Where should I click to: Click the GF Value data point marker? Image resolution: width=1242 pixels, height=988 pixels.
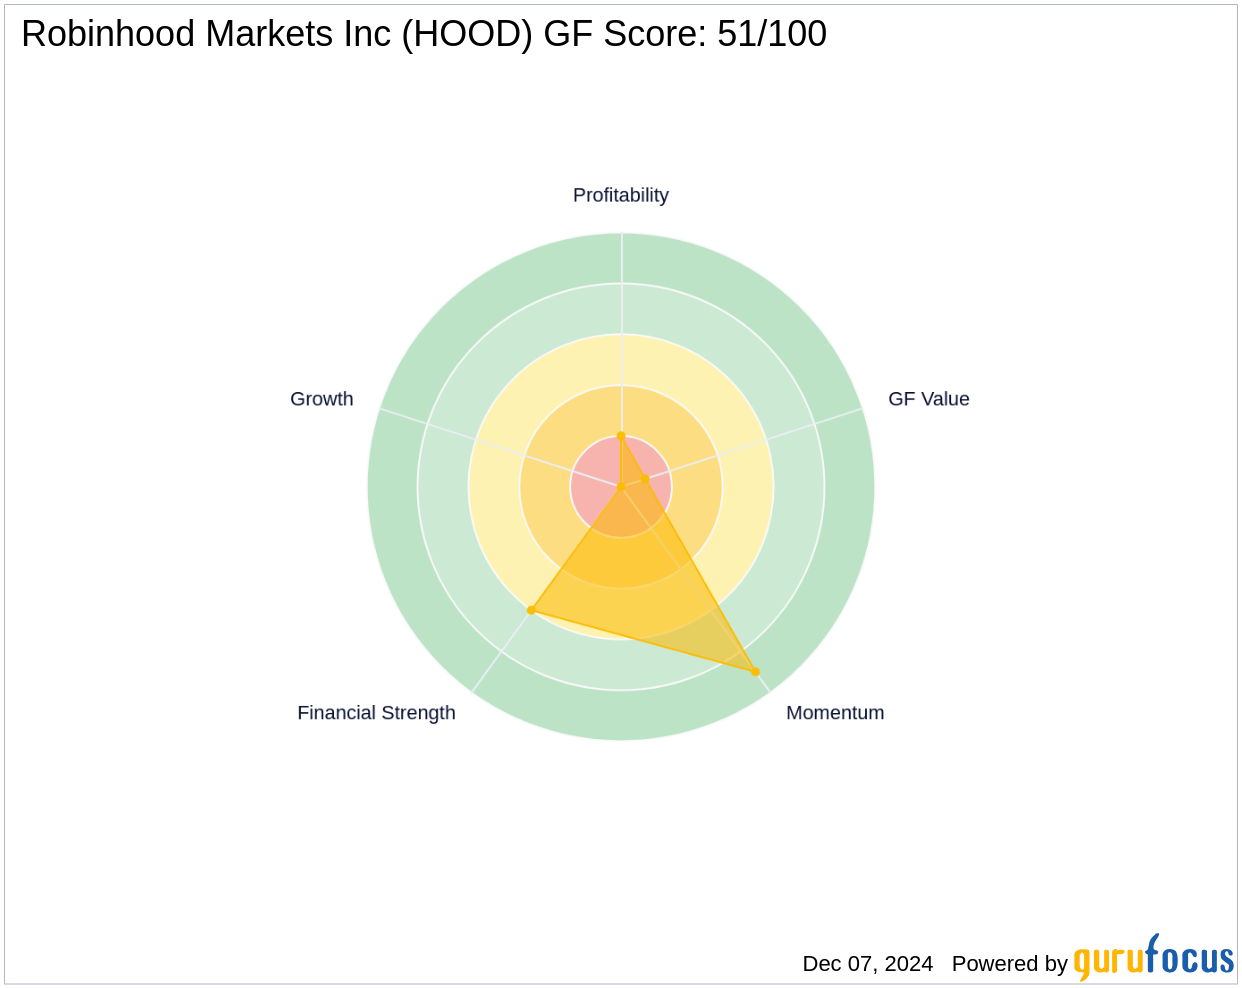645,480
